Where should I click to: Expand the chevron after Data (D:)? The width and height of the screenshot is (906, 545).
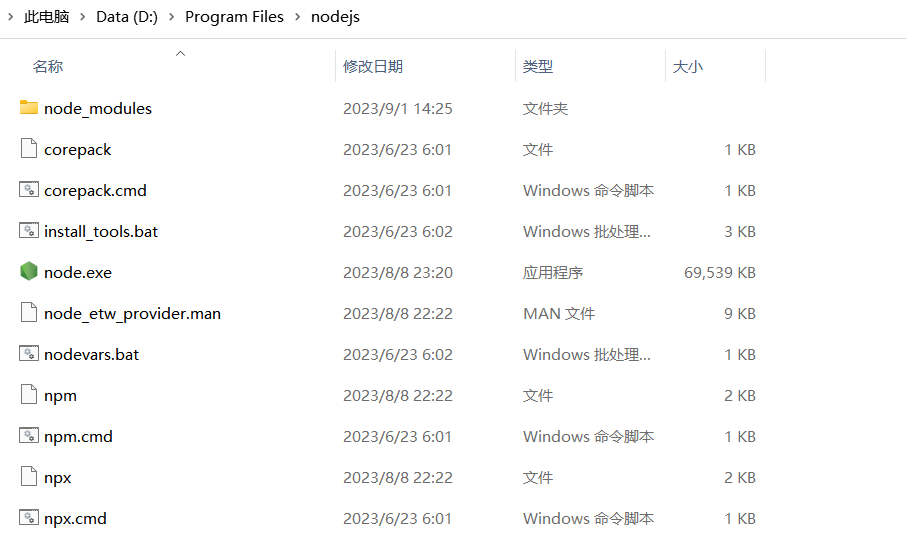coord(172,17)
